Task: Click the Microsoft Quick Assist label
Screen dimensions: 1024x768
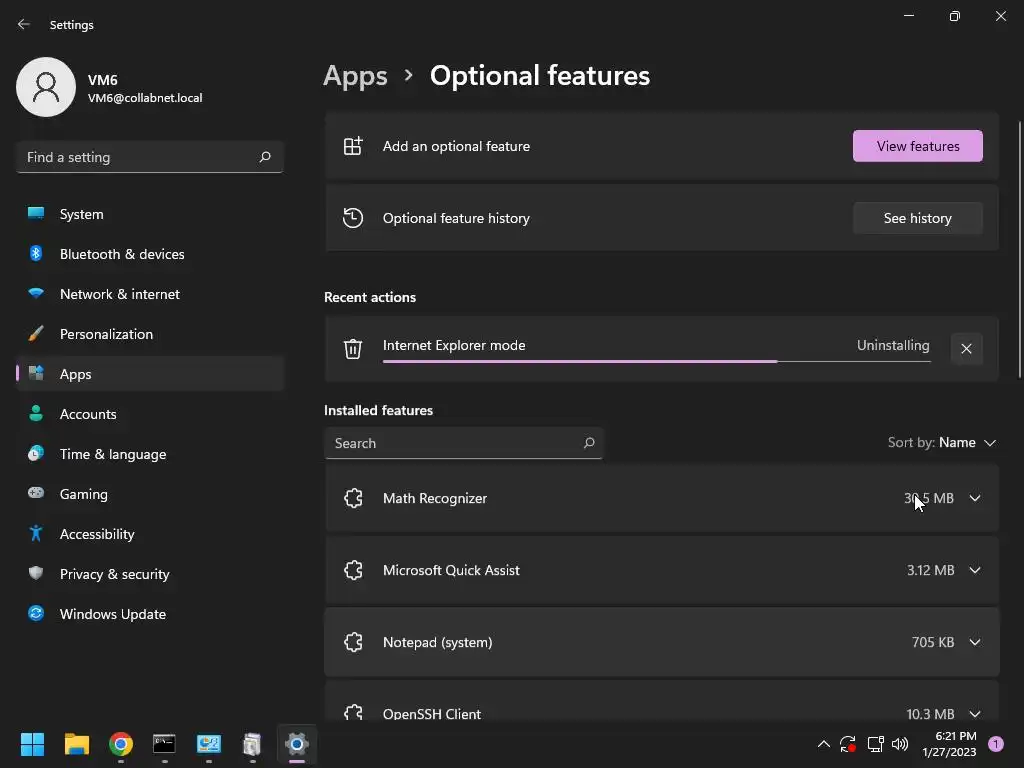Action: [451, 570]
